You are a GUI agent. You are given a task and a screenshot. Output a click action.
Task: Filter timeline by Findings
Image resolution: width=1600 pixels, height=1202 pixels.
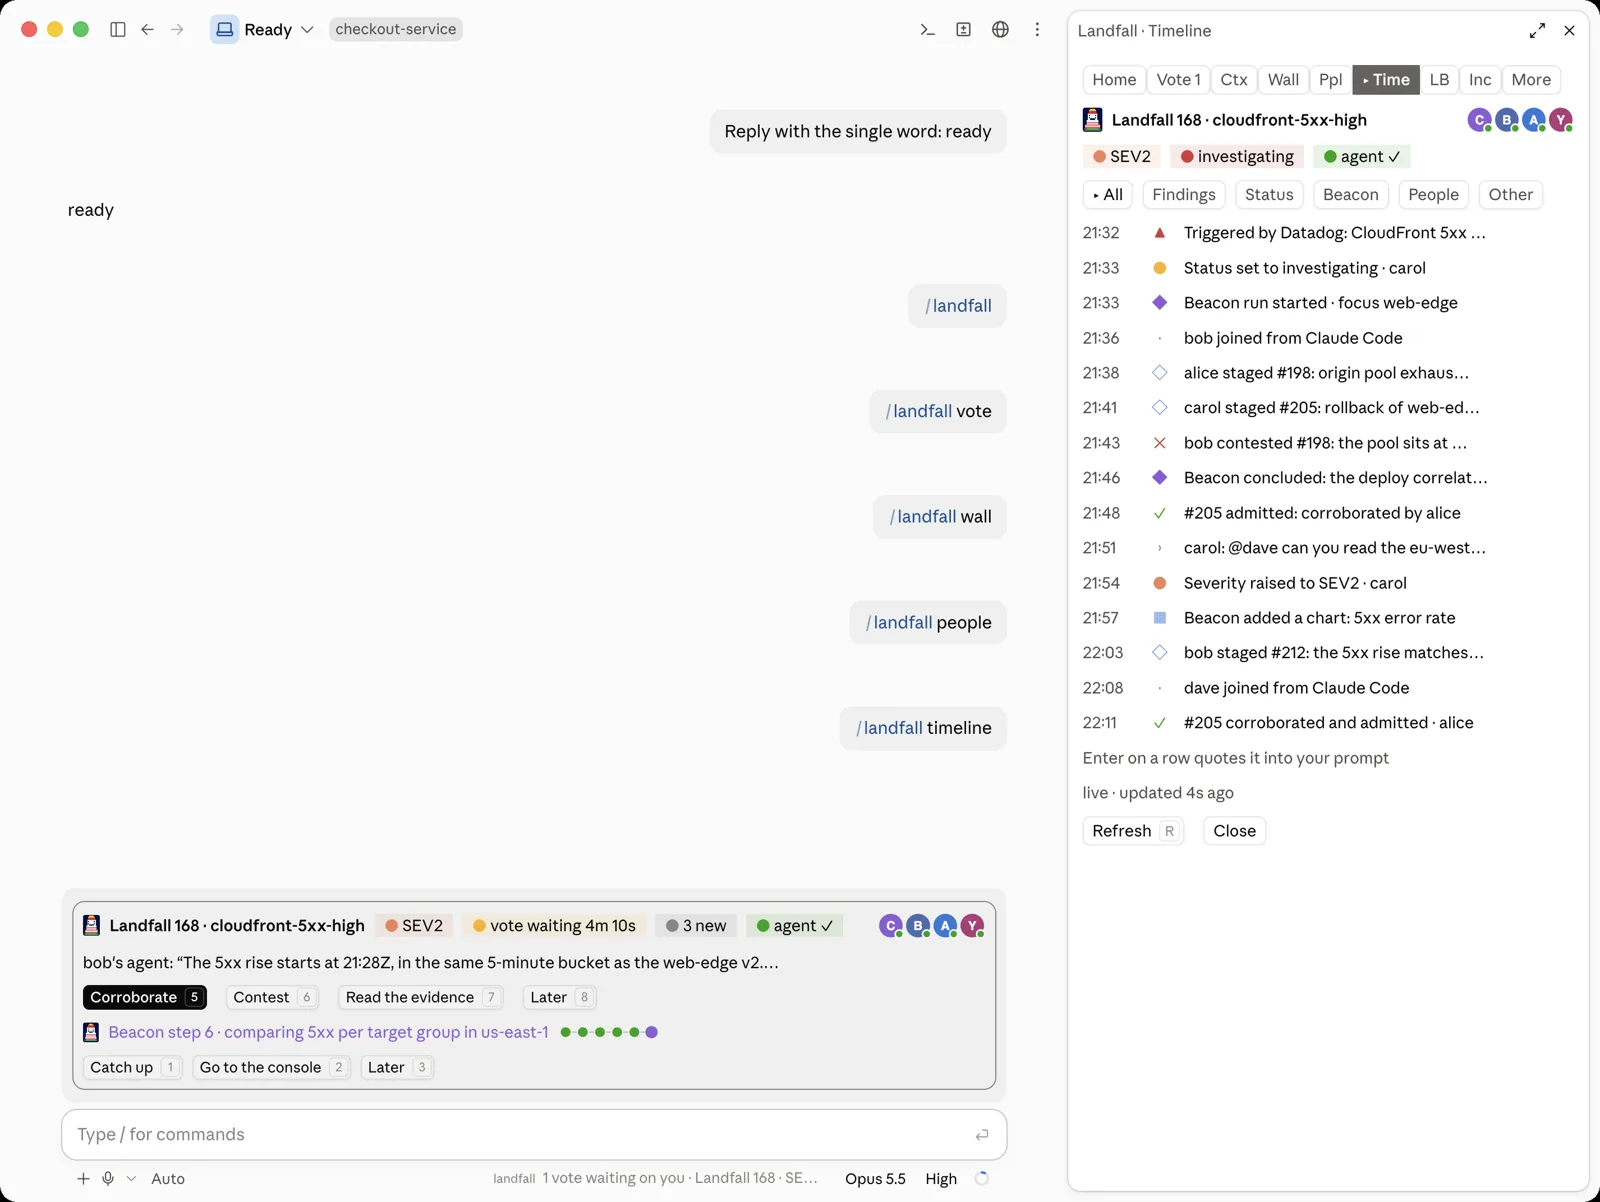[1184, 195]
